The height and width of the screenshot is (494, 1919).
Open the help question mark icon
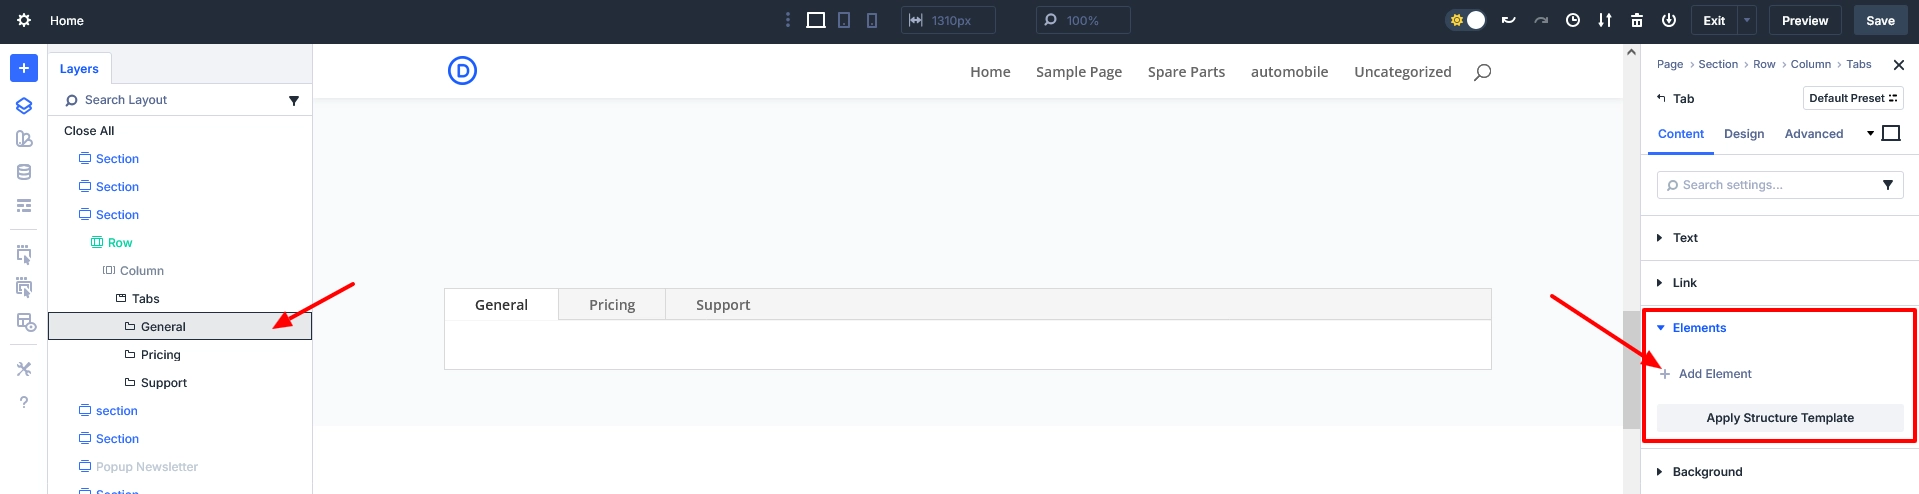coord(24,402)
